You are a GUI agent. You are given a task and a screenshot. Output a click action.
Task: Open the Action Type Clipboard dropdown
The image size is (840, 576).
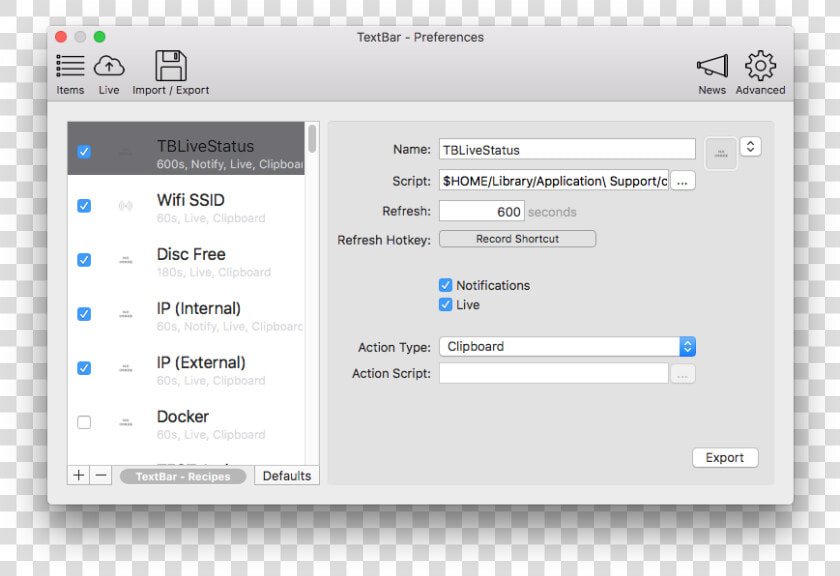[567, 347]
